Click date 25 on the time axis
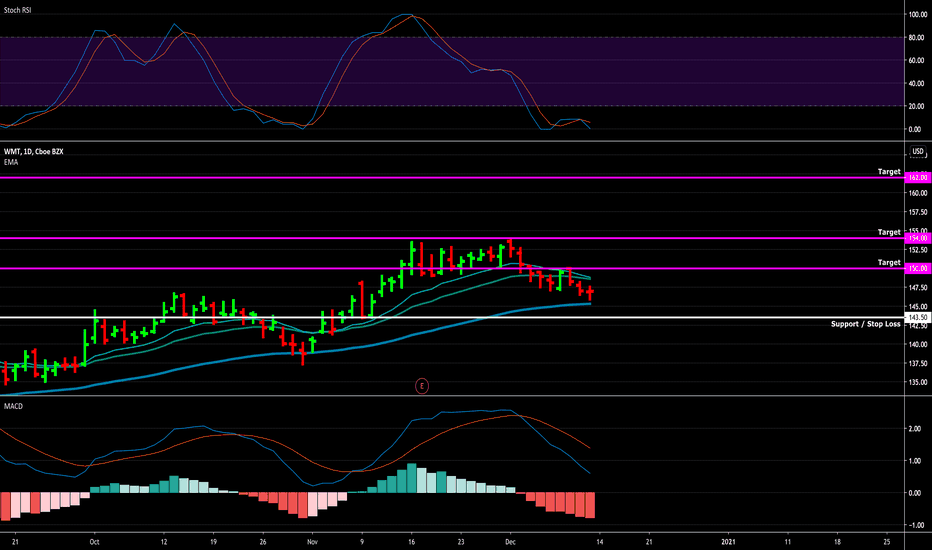This screenshot has width=932, height=550. (x=887, y=542)
